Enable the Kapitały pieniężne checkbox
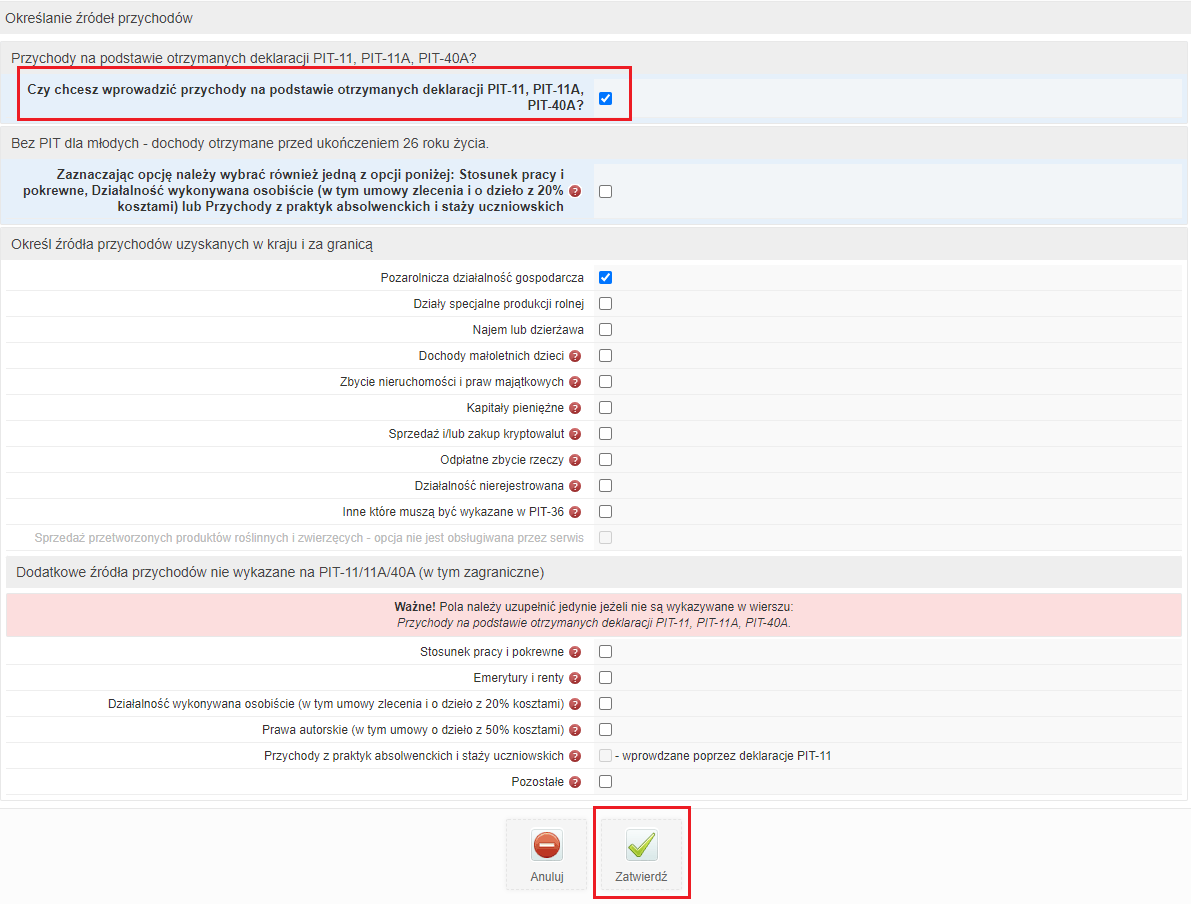The image size is (1191, 904). click(605, 408)
